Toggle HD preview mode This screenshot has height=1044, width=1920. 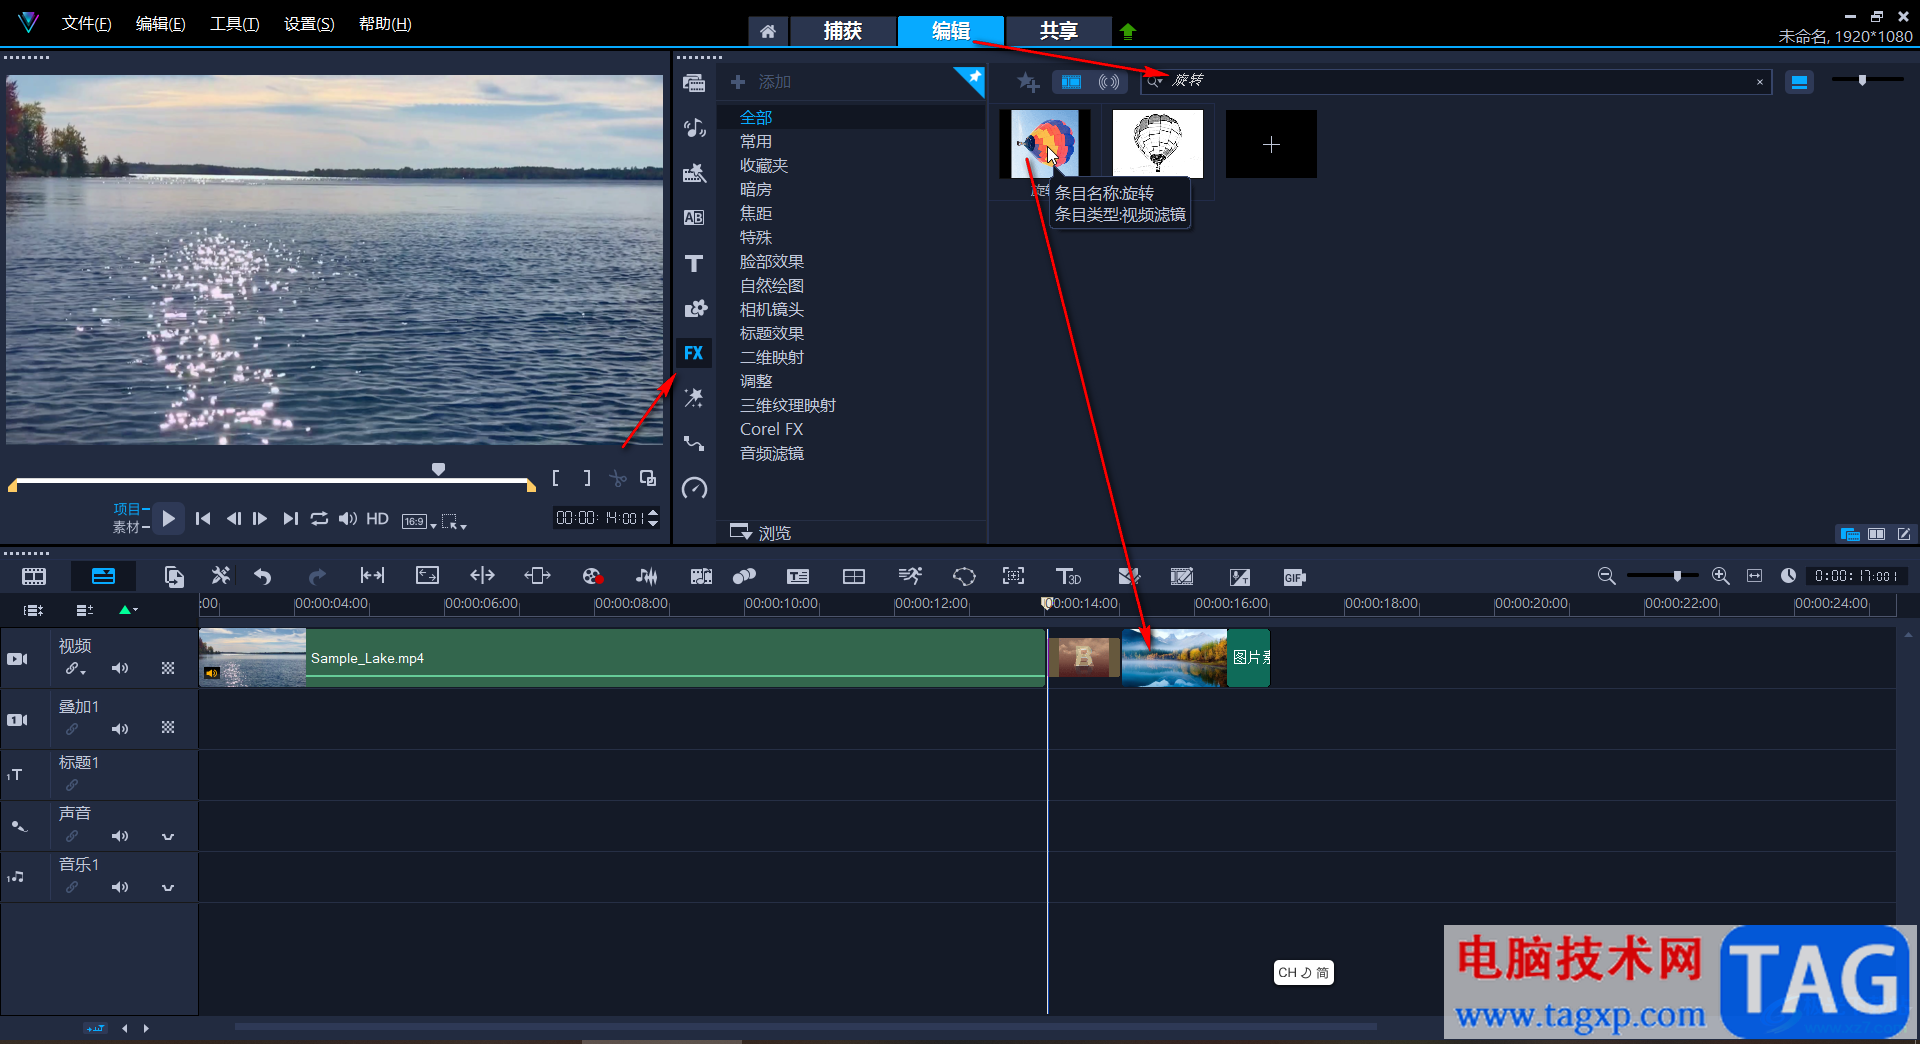point(377,518)
